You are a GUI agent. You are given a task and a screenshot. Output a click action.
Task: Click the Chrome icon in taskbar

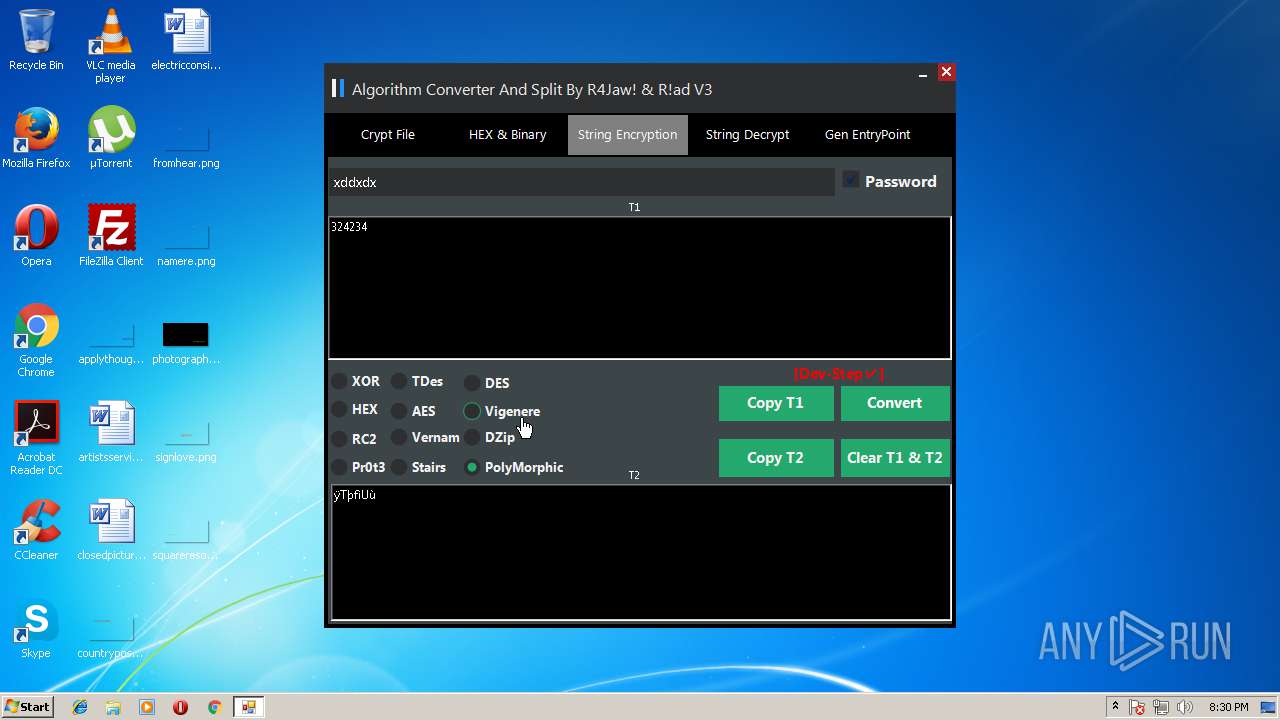pyautogui.click(x=214, y=707)
